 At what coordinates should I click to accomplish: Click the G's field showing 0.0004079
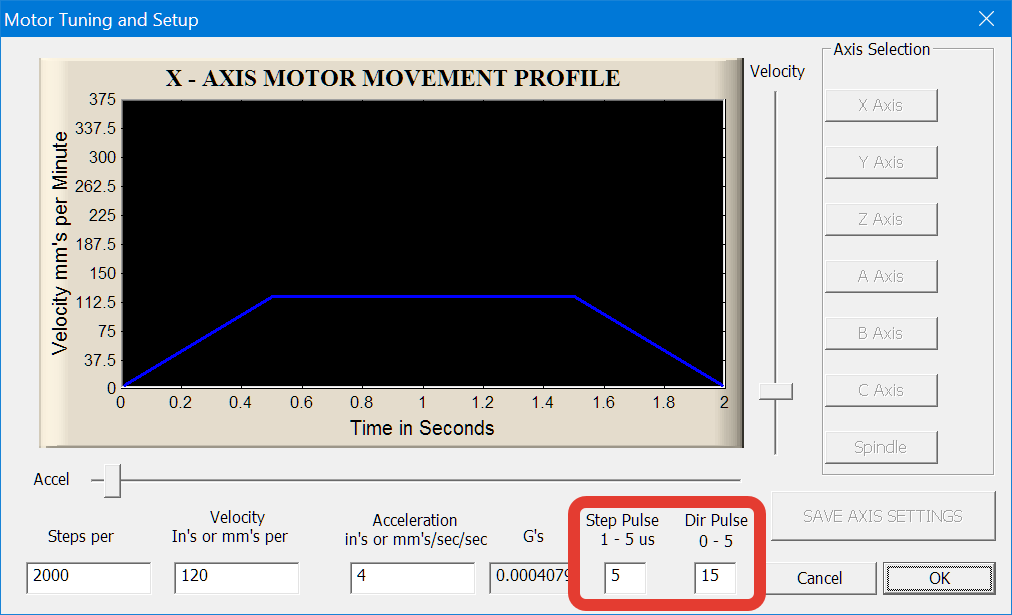(529, 578)
